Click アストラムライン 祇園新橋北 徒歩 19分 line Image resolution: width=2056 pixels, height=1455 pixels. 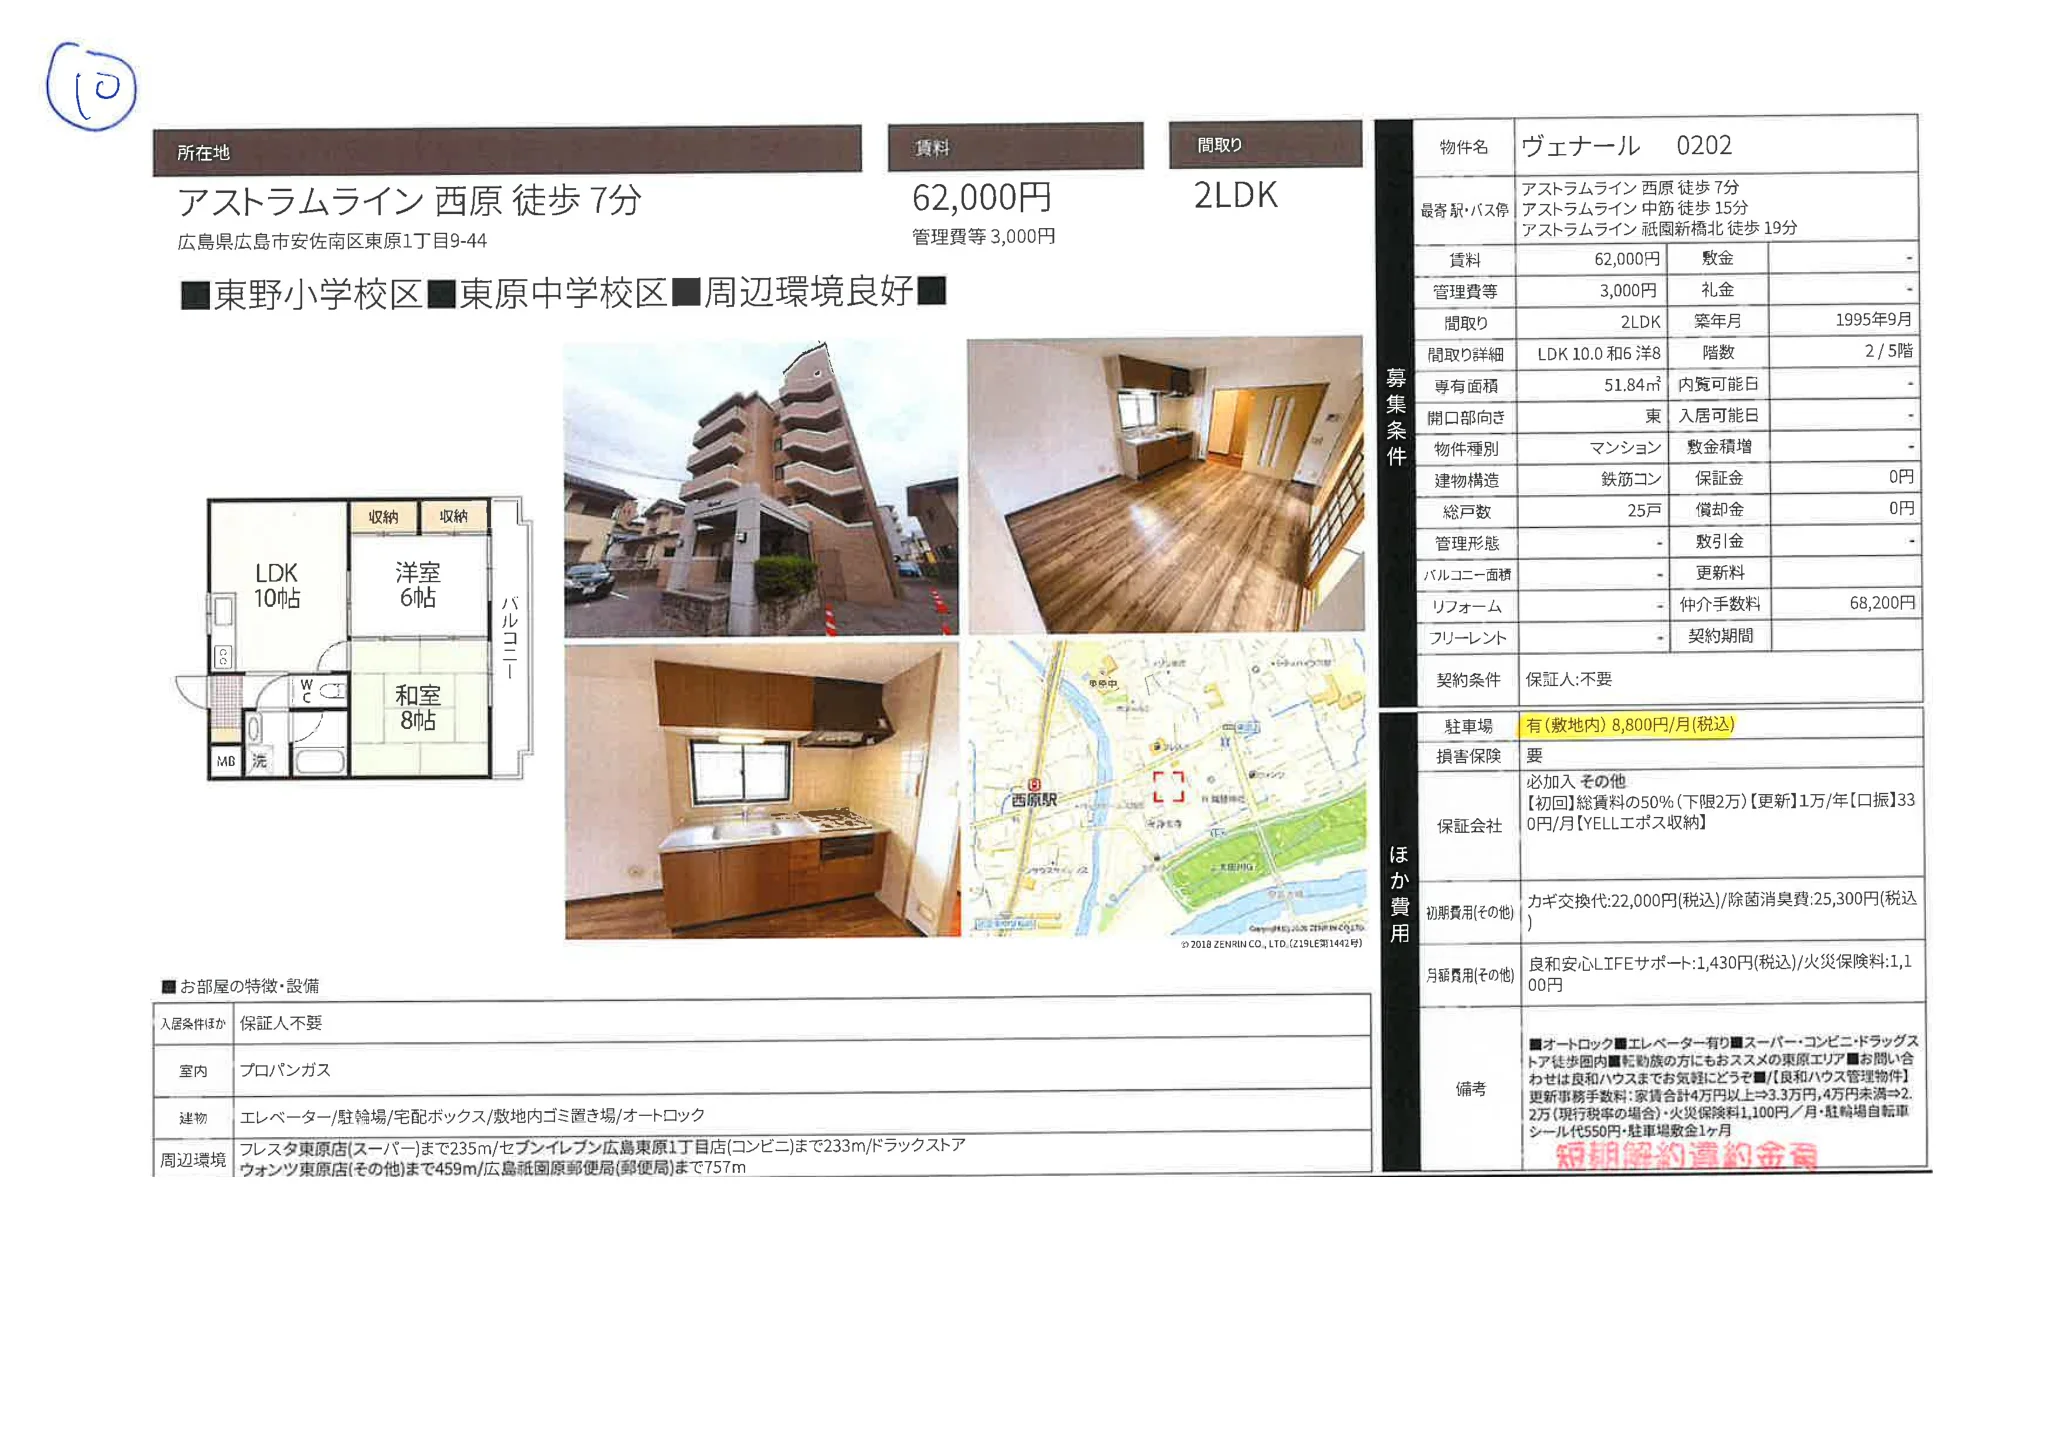click(x=1659, y=228)
